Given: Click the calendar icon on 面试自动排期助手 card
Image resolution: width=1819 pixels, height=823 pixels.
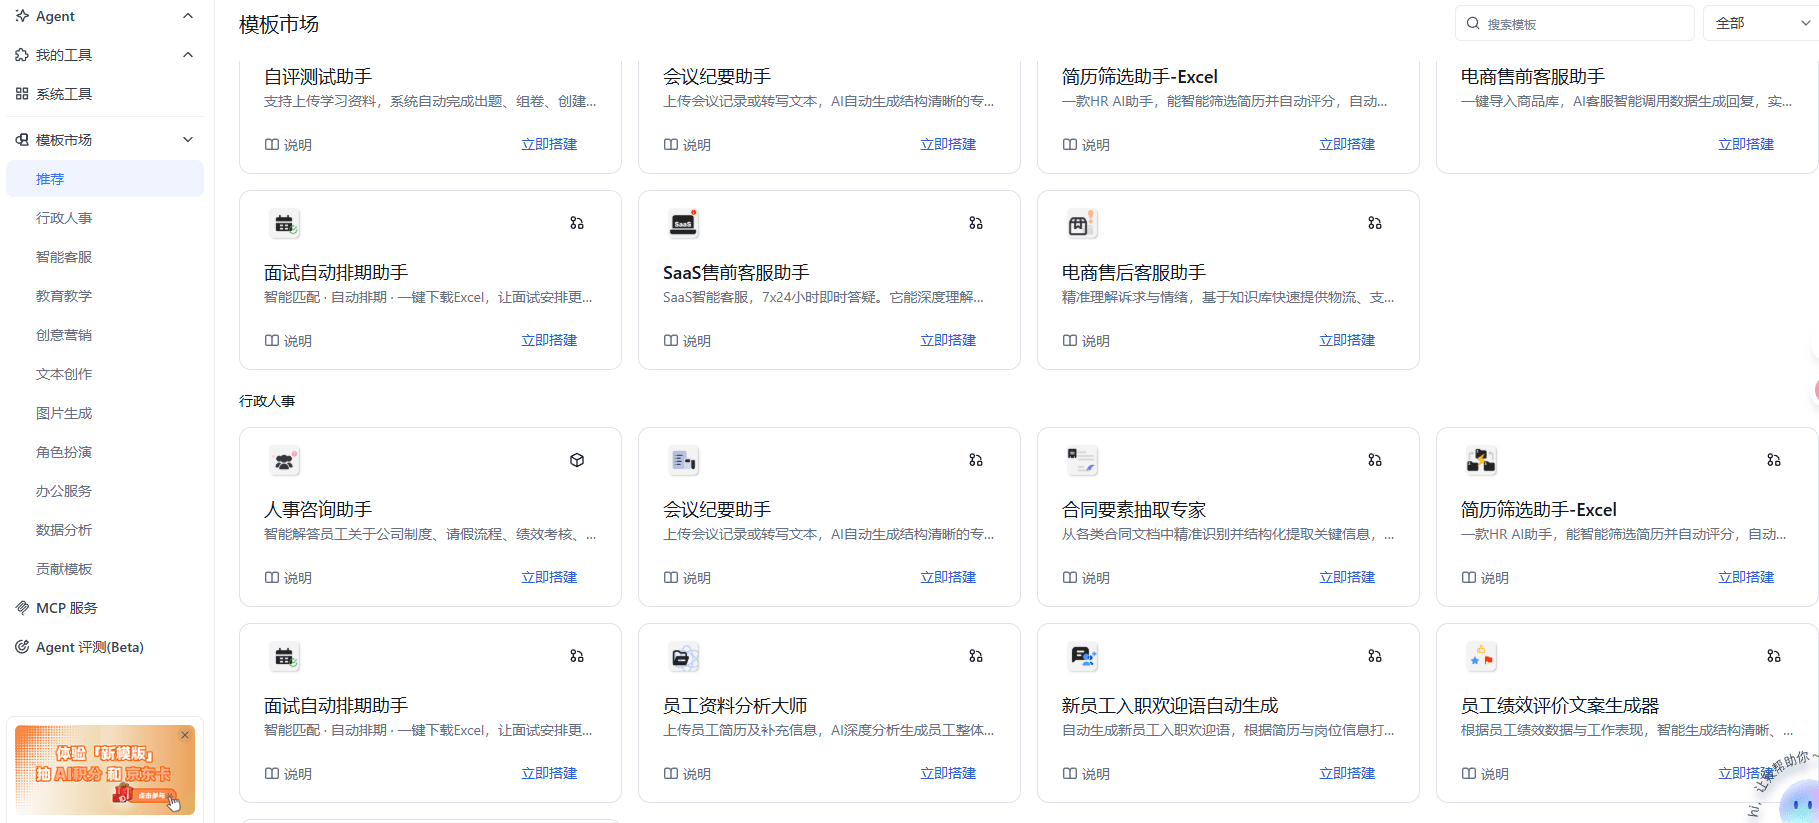Looking at the screenshot, I should [285, 224].
